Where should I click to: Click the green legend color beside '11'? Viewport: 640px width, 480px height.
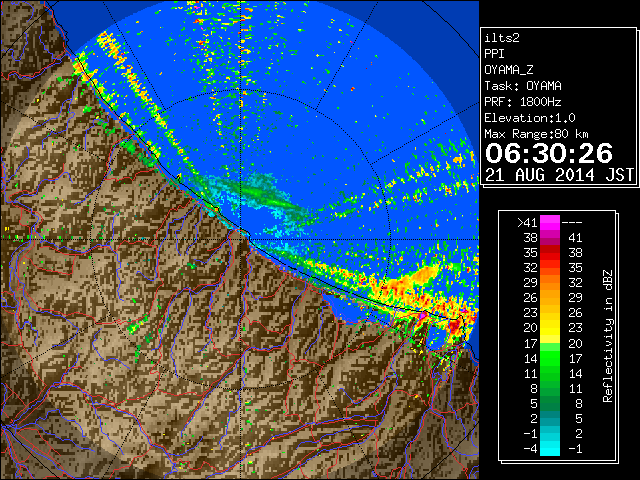coord(550,373)
